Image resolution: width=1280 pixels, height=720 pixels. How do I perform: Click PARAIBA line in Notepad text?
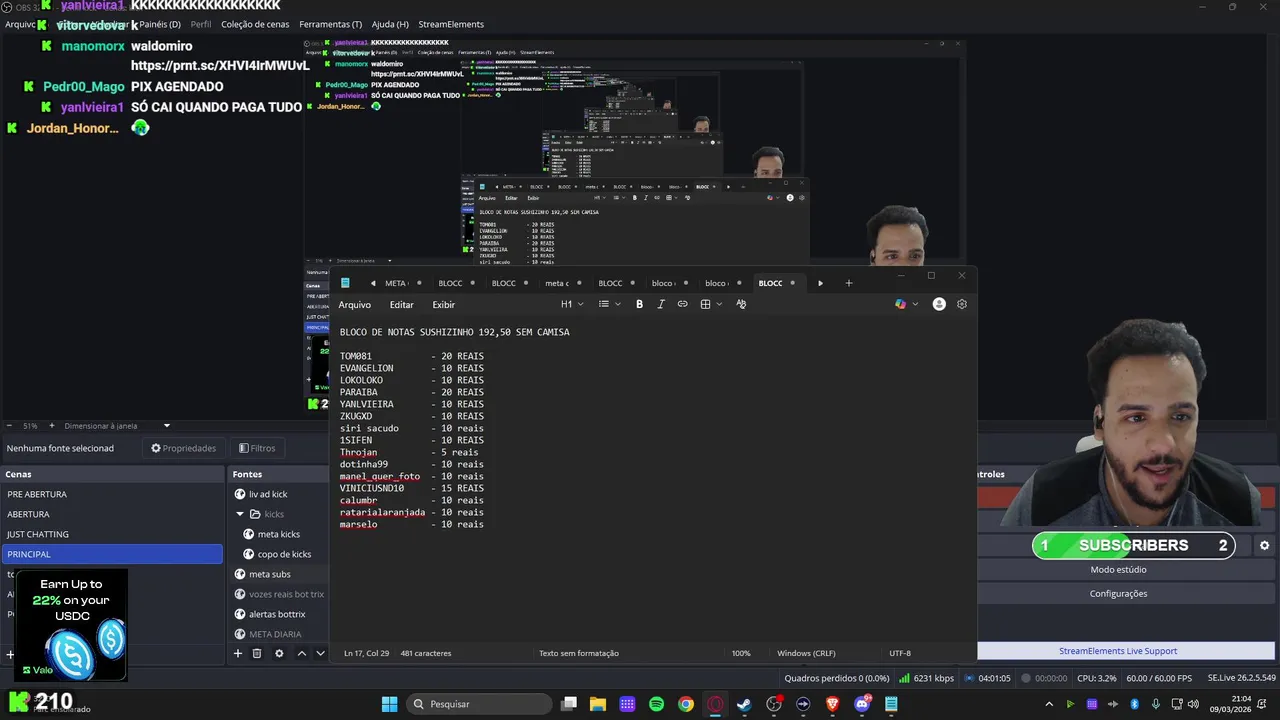[411, 392]
